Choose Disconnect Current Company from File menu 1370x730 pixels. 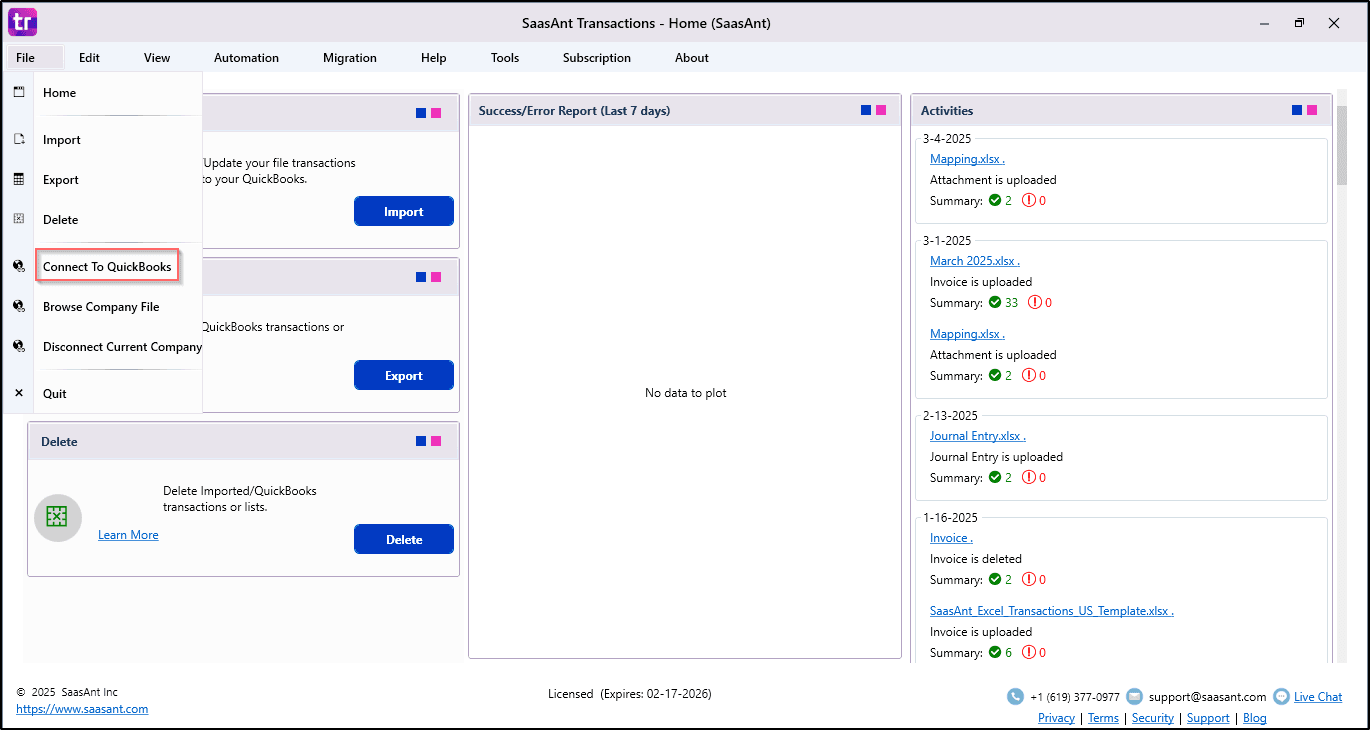[x=122, y=347]
